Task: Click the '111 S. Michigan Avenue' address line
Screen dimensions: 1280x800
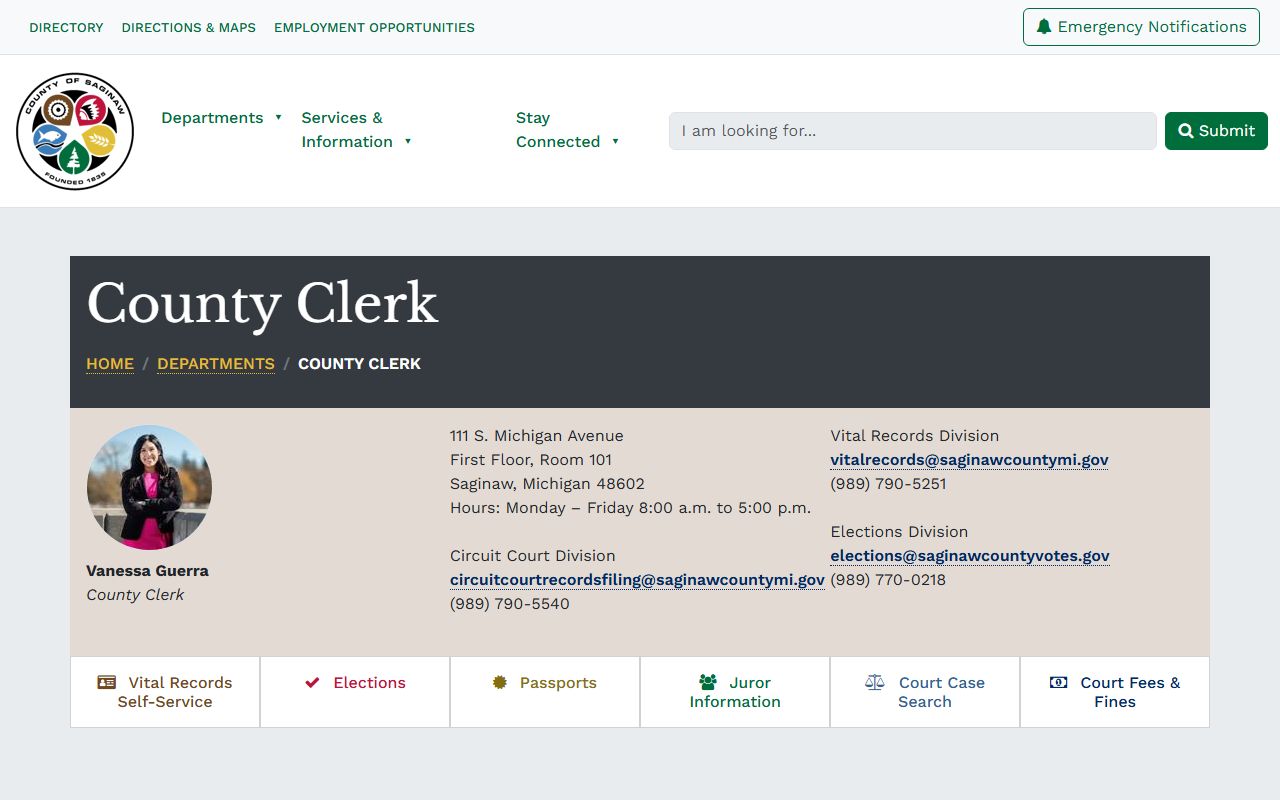Action: click(537, 436)
